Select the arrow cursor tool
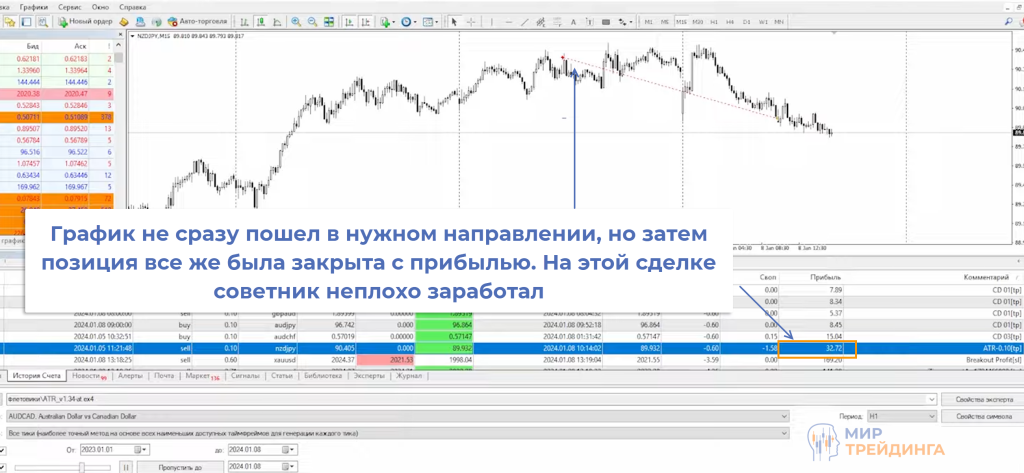Screen dimensions: 1024x473 pos(454,21)
